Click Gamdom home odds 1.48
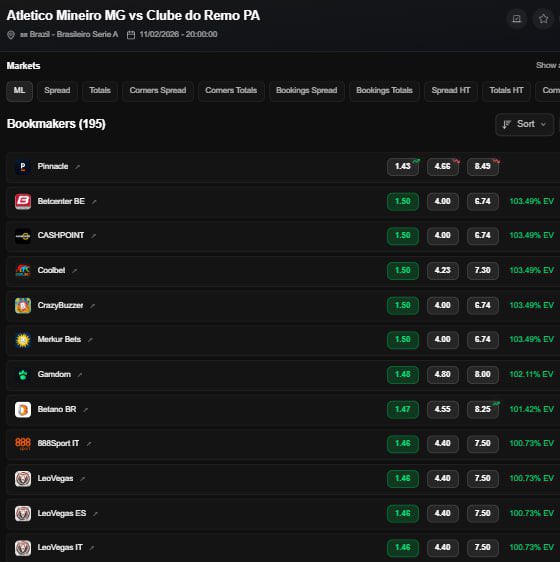The image size is (560, 562). 403,375
